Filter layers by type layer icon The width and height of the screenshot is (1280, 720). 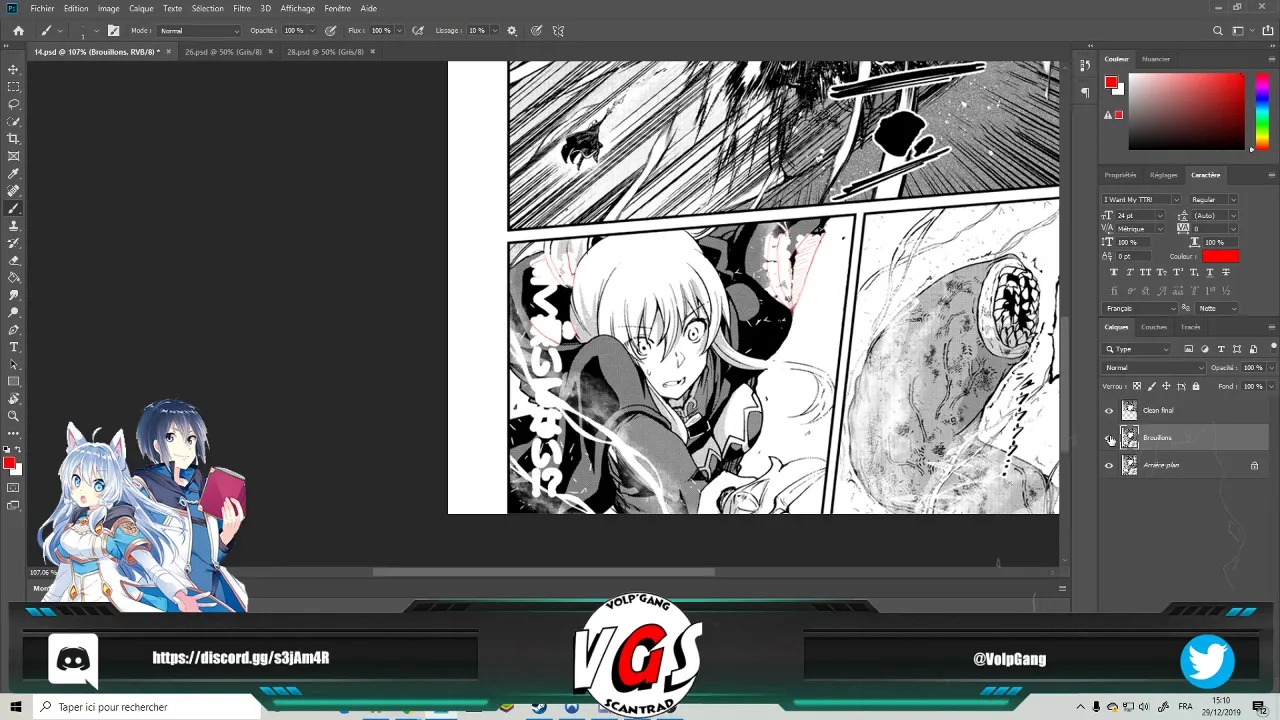coord(1220,349)
